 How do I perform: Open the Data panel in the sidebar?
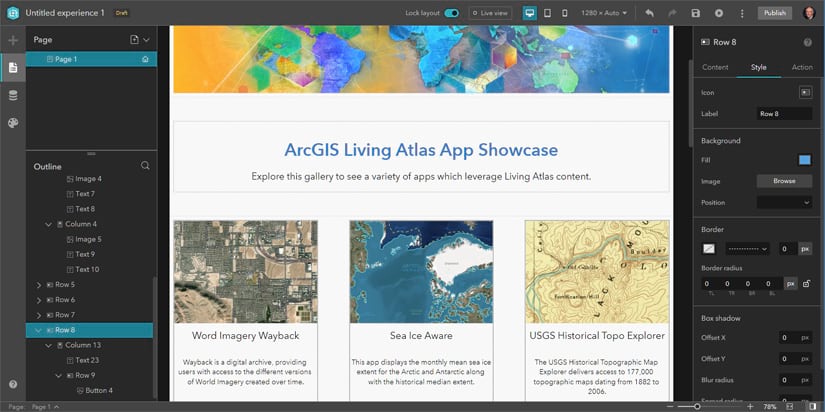point(13,95)
